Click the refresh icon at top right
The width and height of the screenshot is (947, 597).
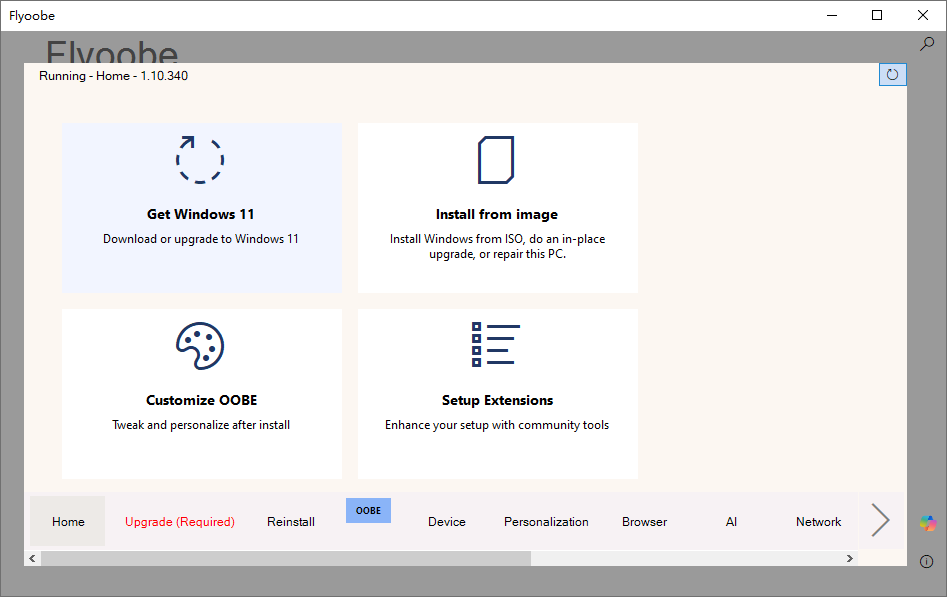pos(892,75)
